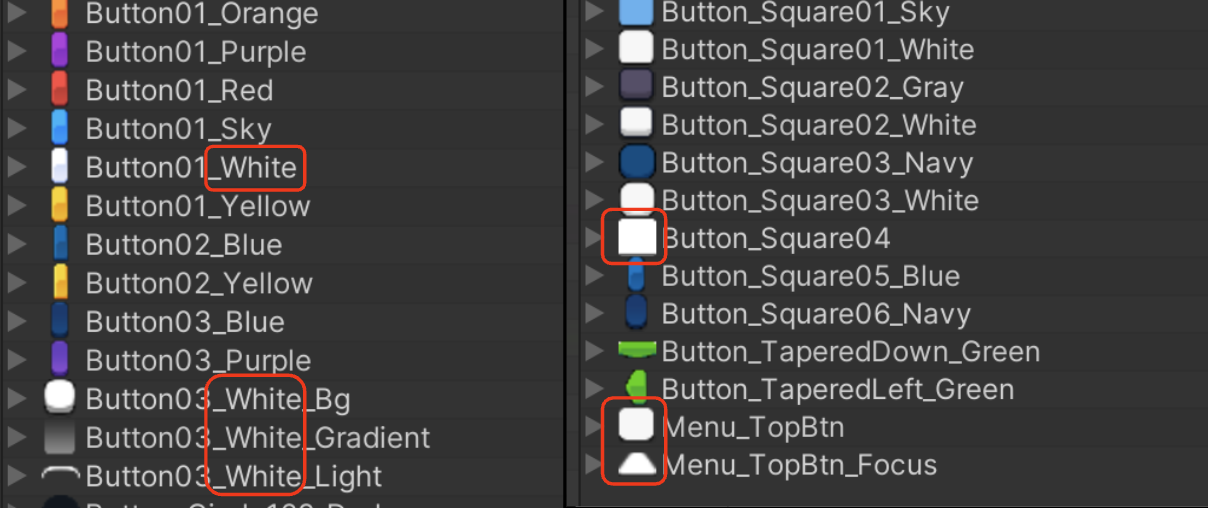1208x508 pixels.
Task: Click the green Button_TaperedDown_Green sprite icon
Action: (x=636, y=350)
